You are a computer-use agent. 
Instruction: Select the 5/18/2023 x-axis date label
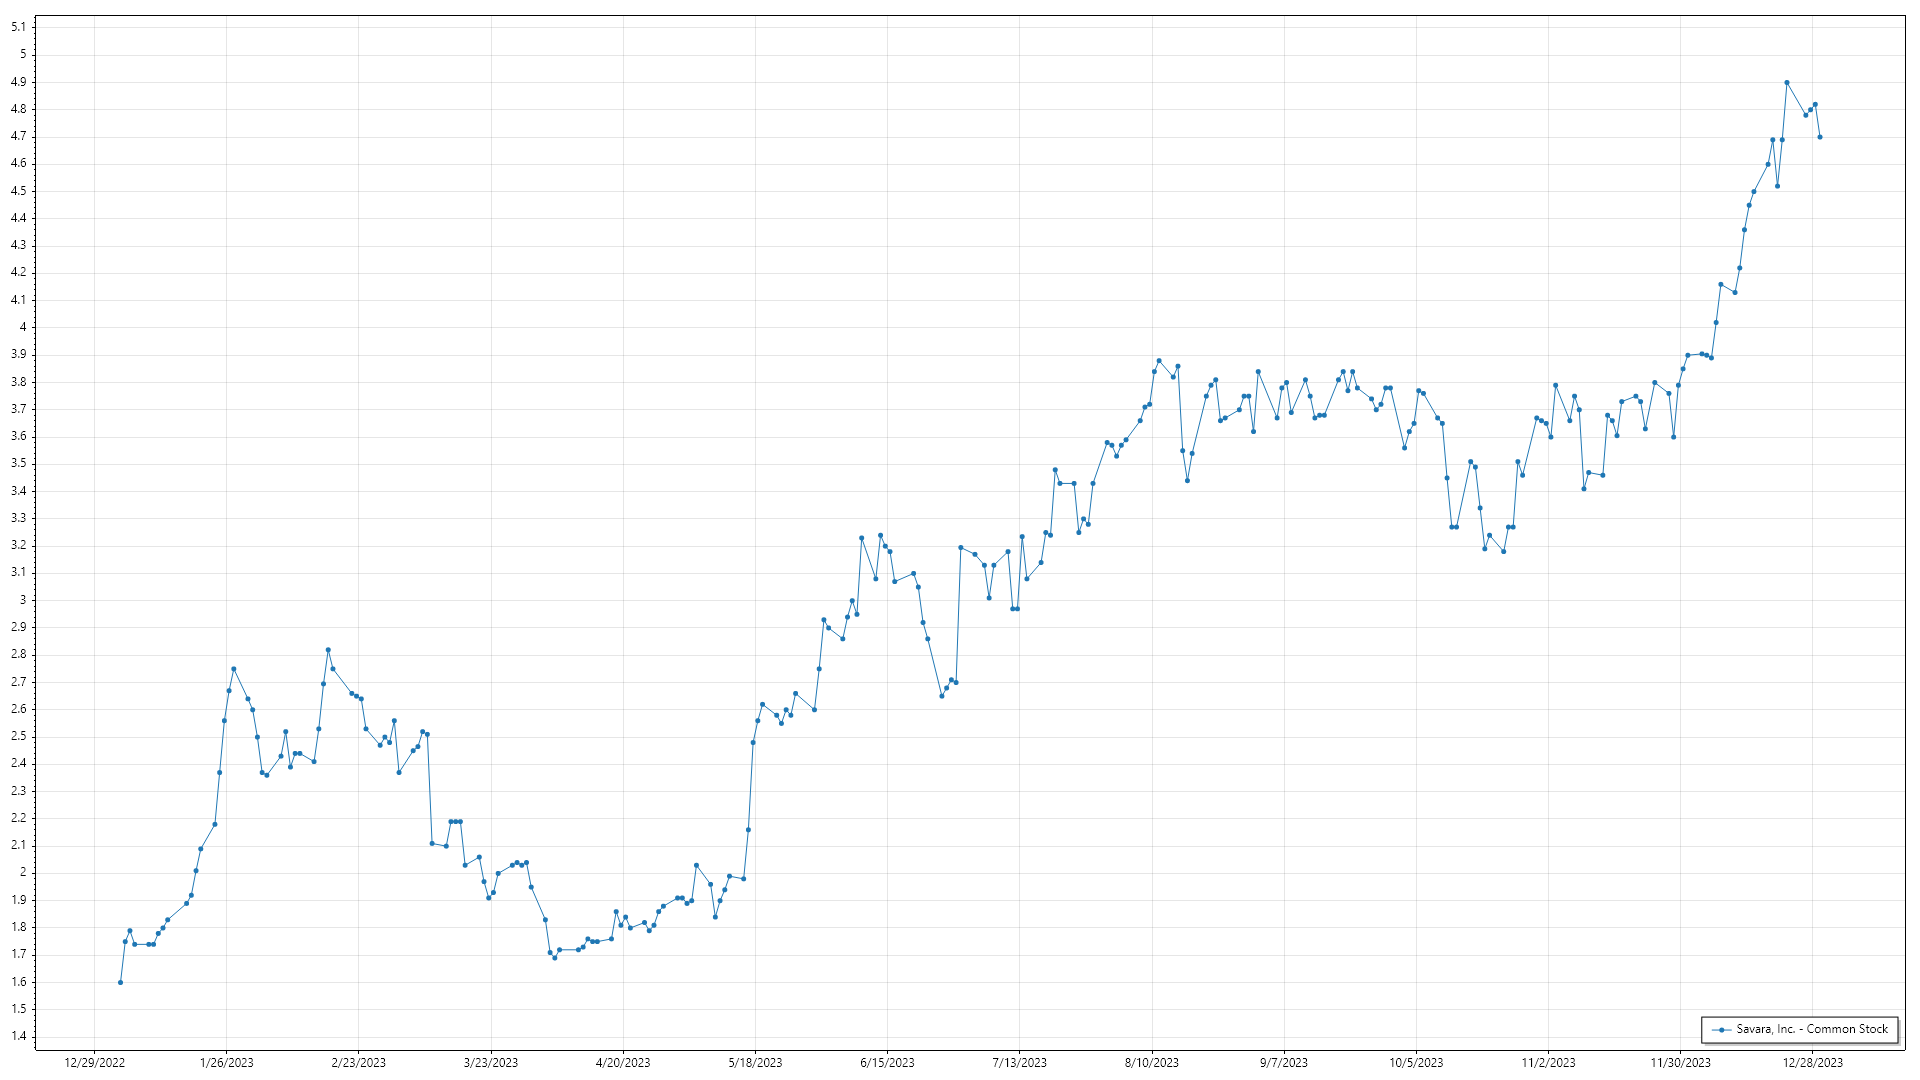pyautogui.click(x=755, y=1063)
